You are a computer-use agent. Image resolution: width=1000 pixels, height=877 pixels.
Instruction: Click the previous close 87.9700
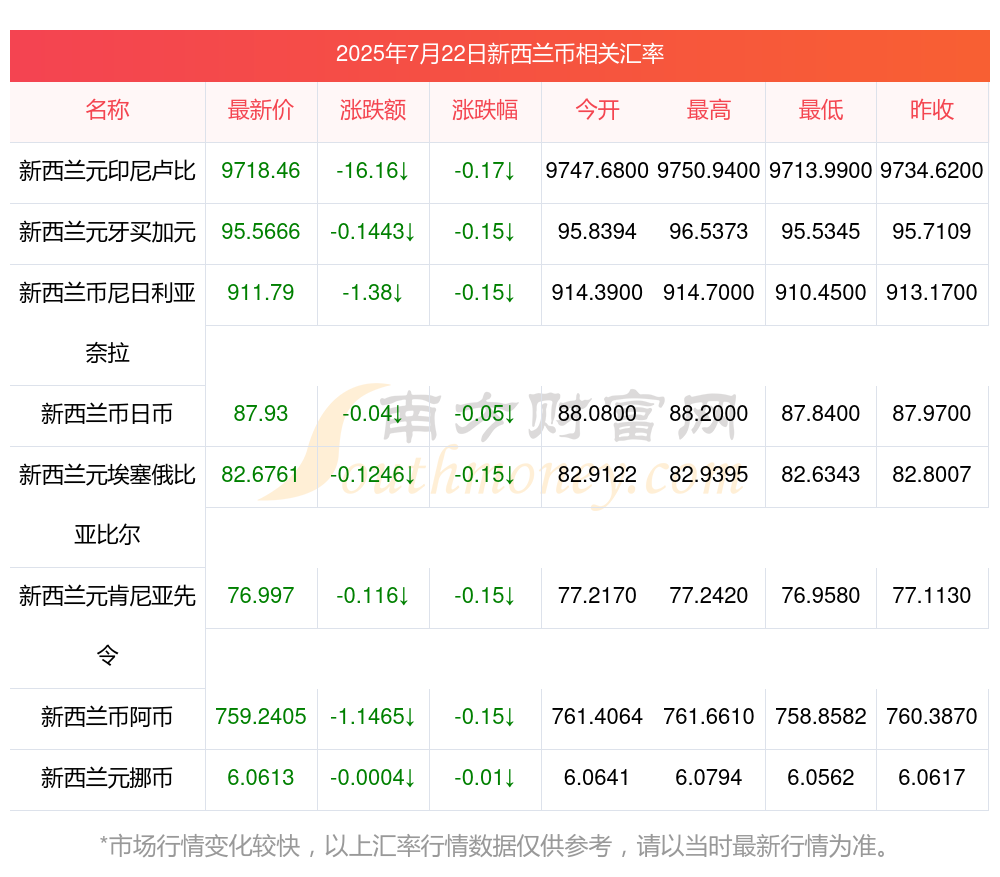tap(932, 413)
